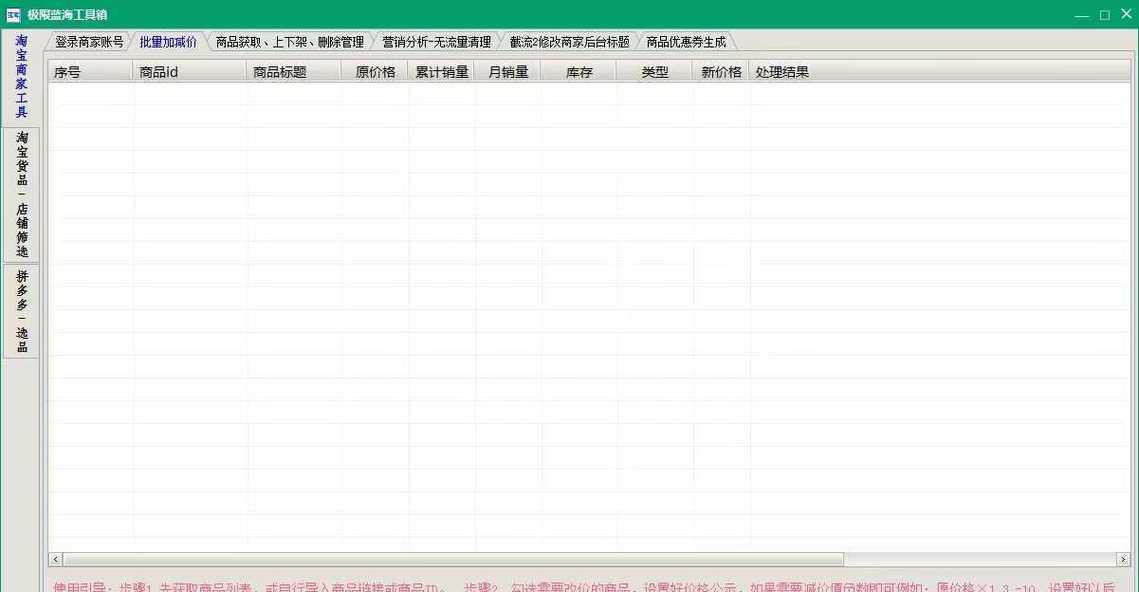Maximize the 极限蓝海工具箱 window

[1104, 15]
